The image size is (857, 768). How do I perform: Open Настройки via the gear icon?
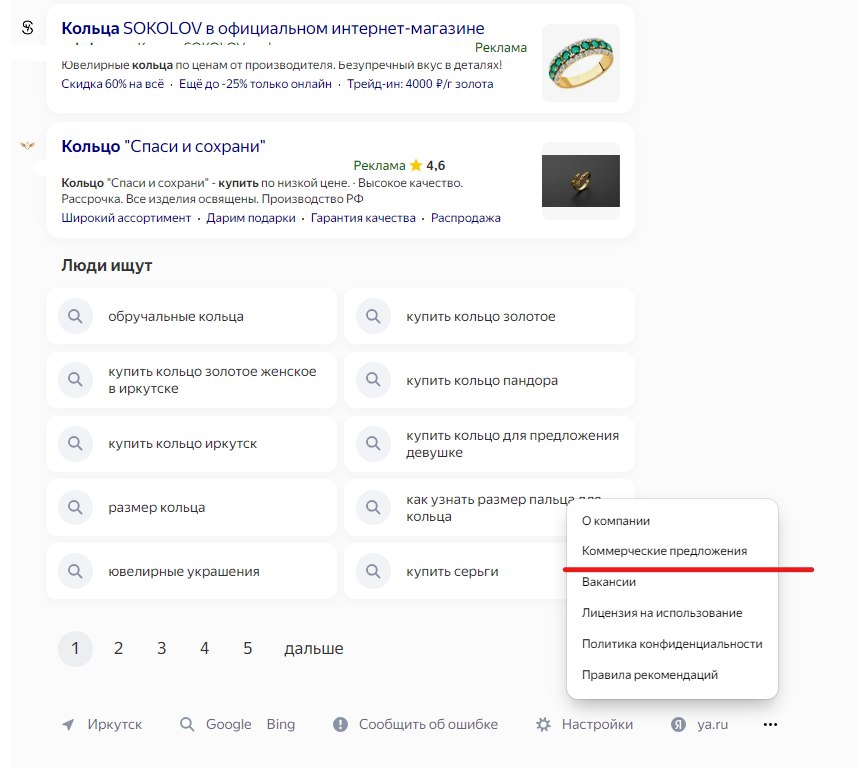tap(544, 725)
